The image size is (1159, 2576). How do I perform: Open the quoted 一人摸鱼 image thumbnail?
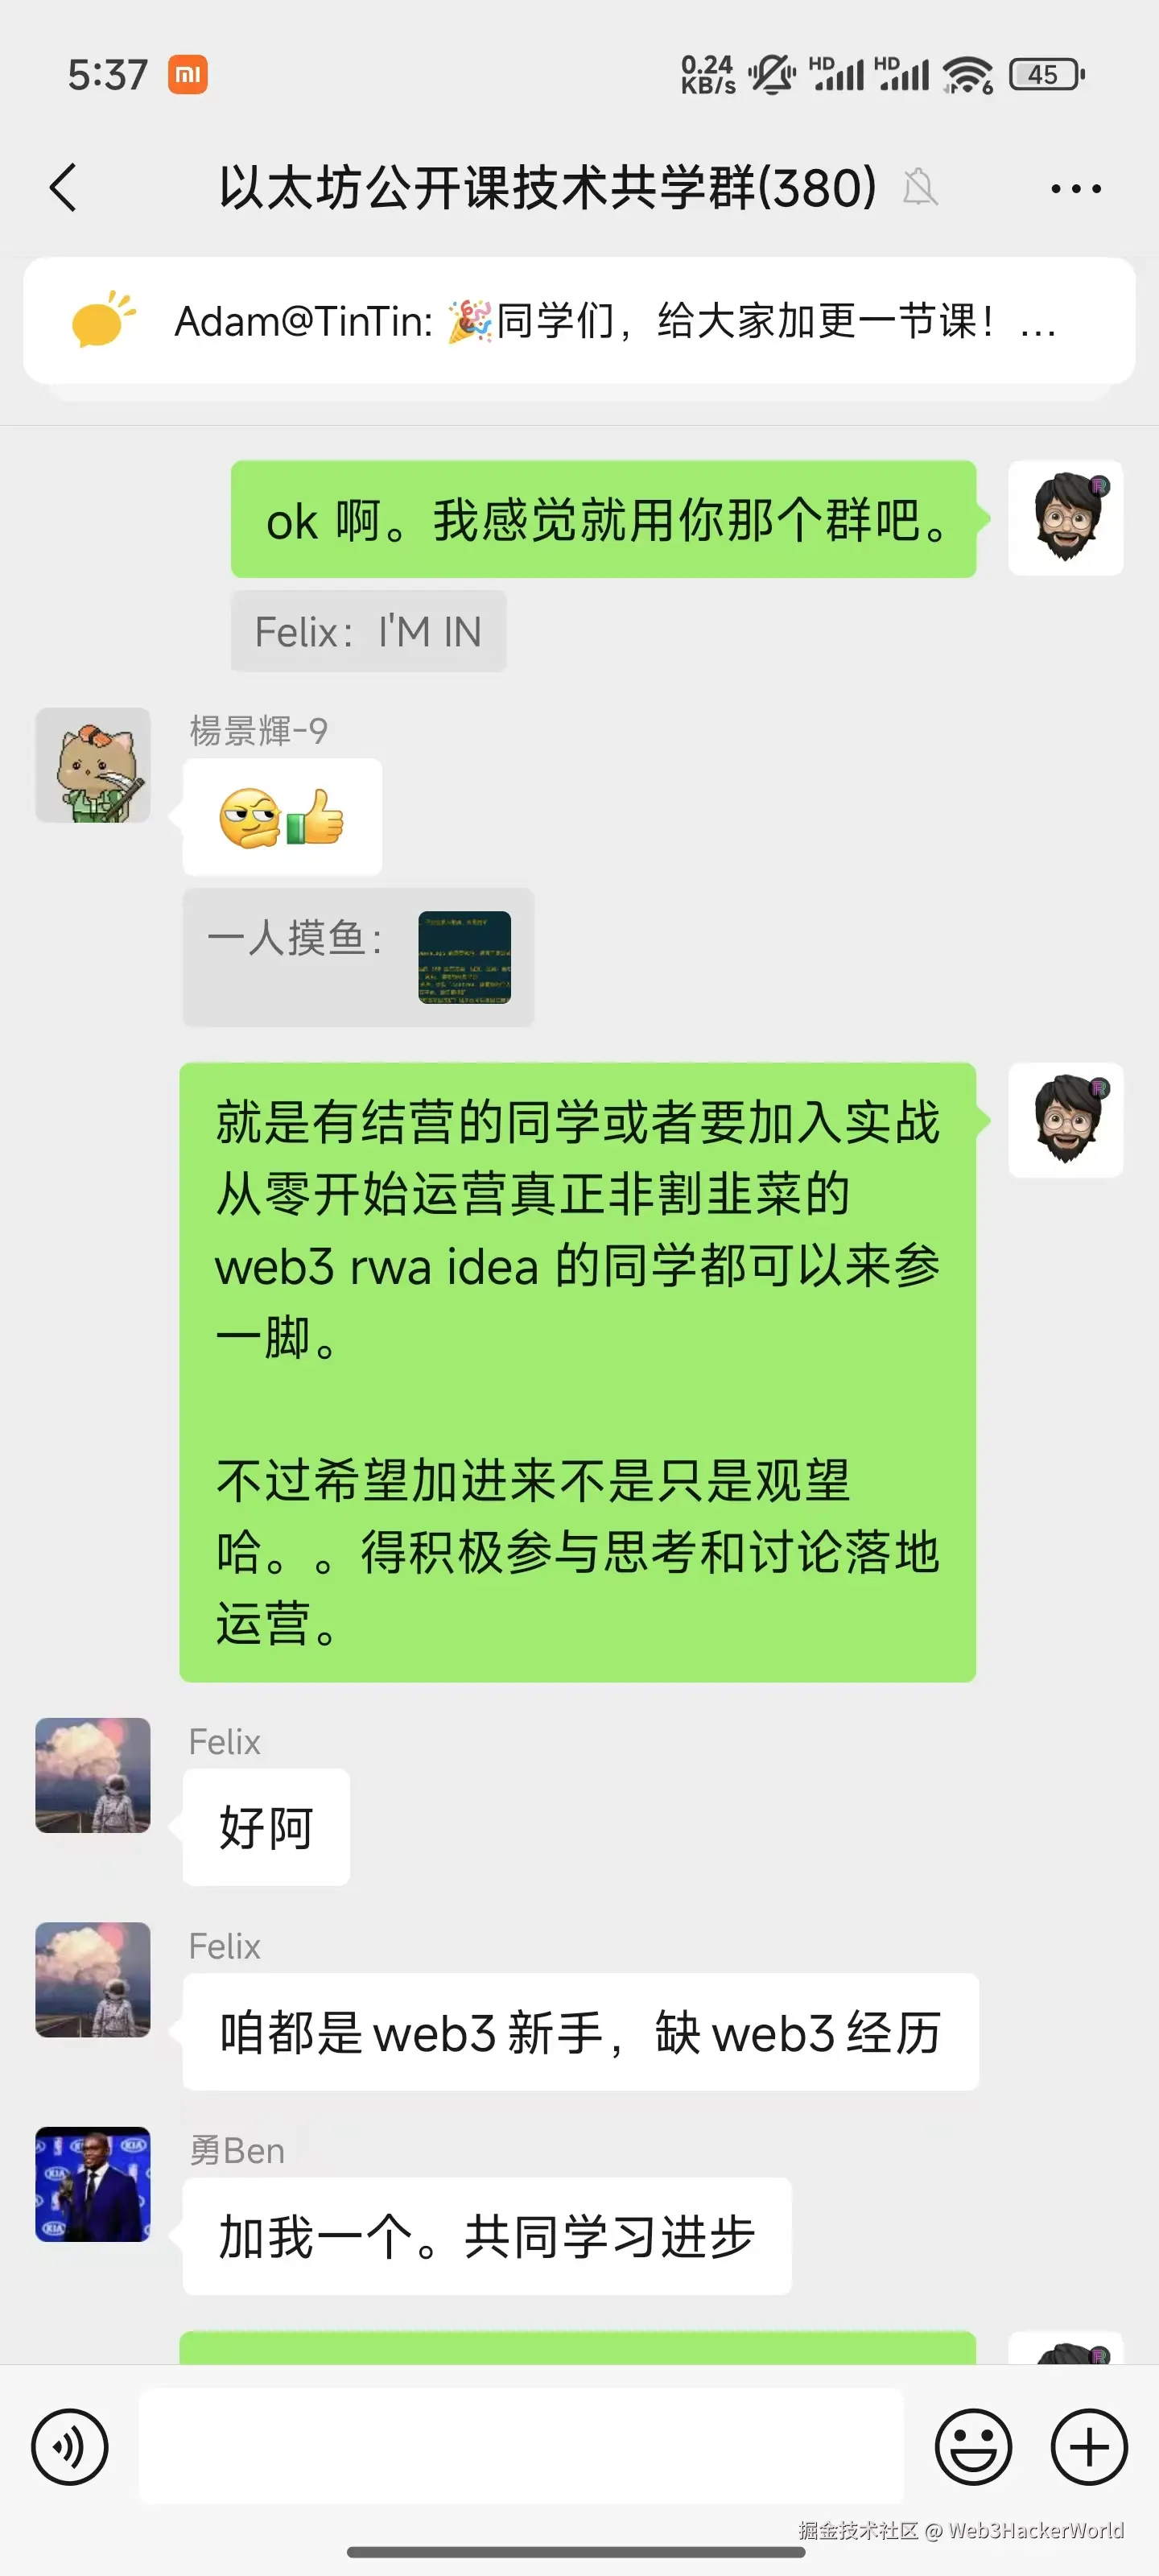(464, 957)
